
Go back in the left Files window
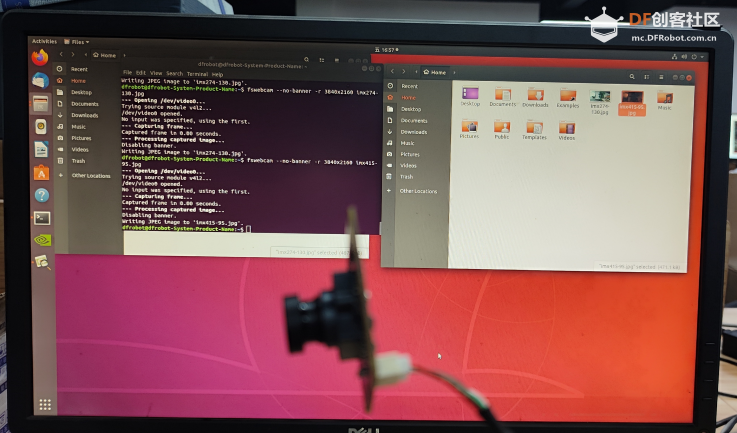[x=61, y=55]
